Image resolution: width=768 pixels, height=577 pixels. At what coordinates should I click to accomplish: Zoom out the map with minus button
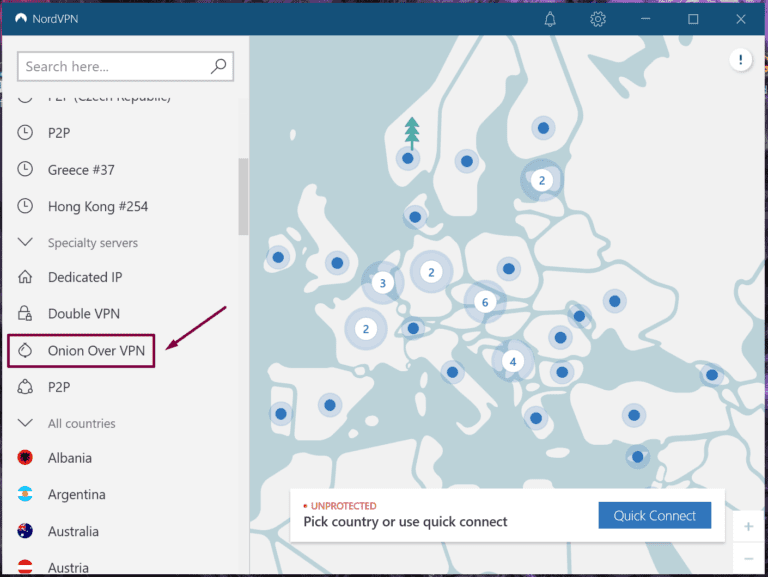point(749,558)
